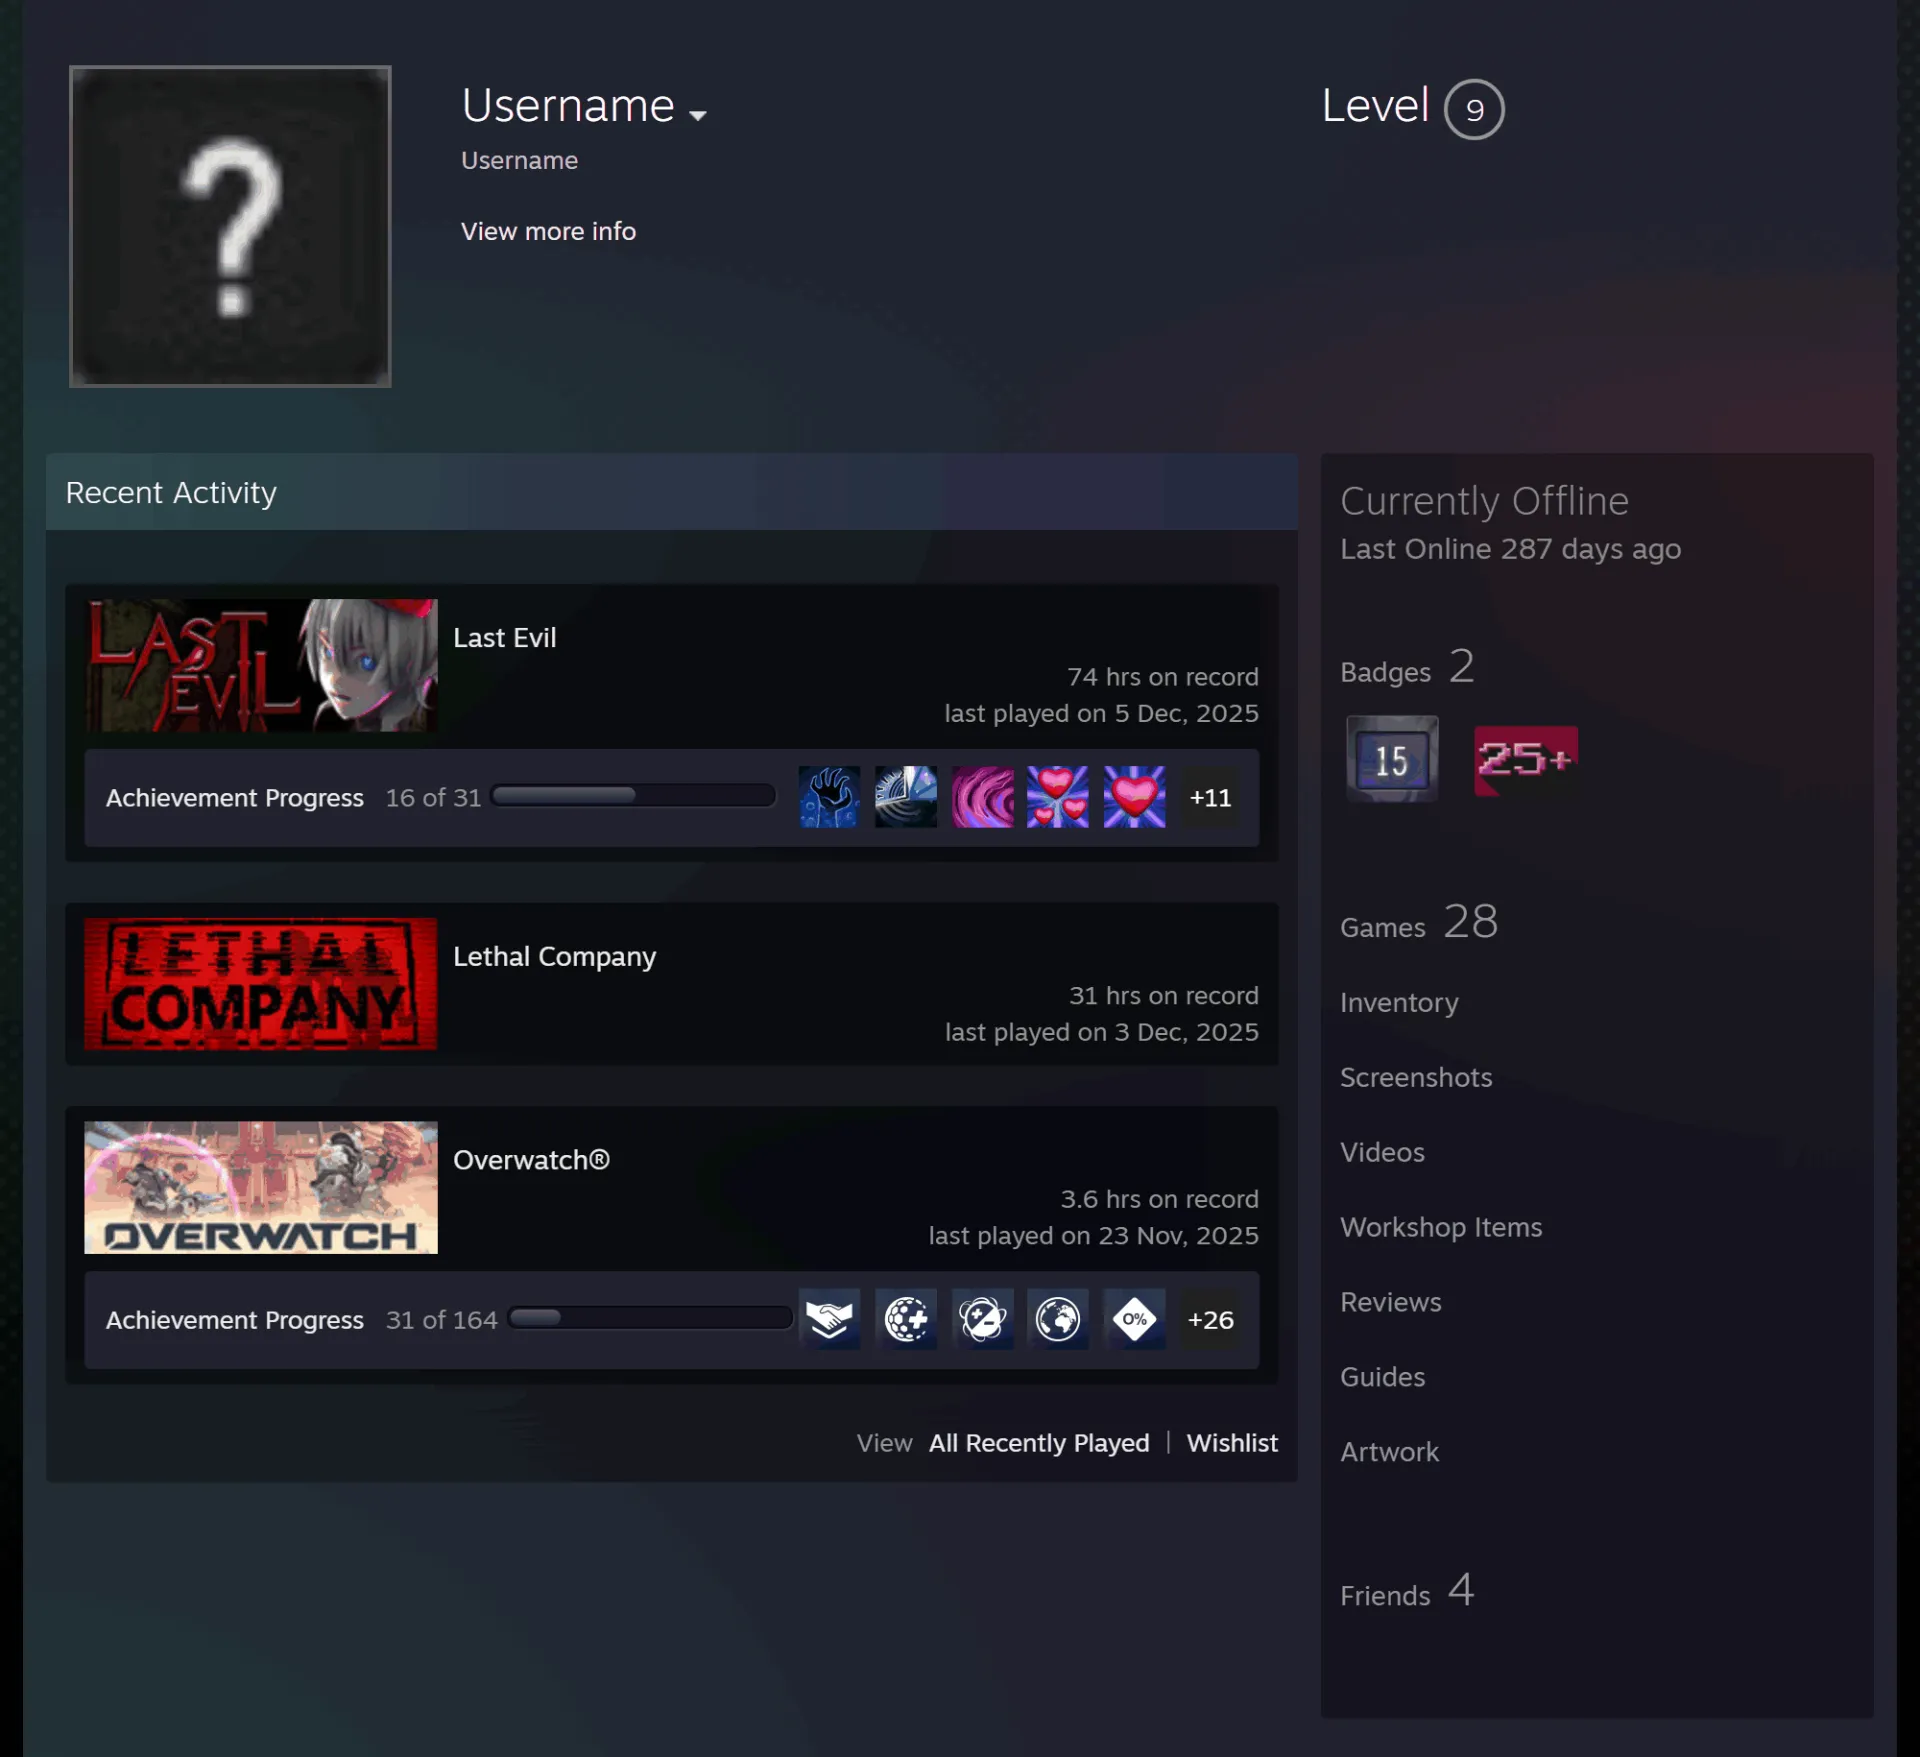The height and width of the screenshot is (1757, 1920).
Task: Open the Screenshots link
Action: tap(1416, 1077)
